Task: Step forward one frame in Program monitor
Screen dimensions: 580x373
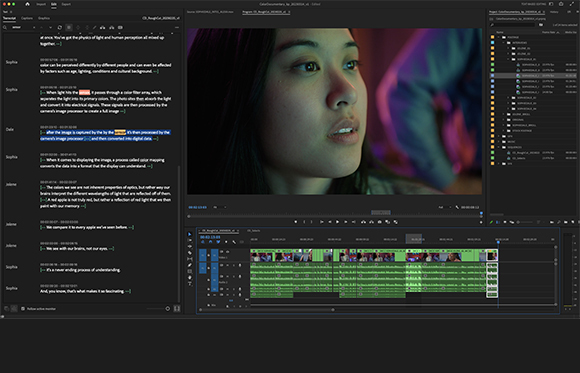Action: [345, 222]
